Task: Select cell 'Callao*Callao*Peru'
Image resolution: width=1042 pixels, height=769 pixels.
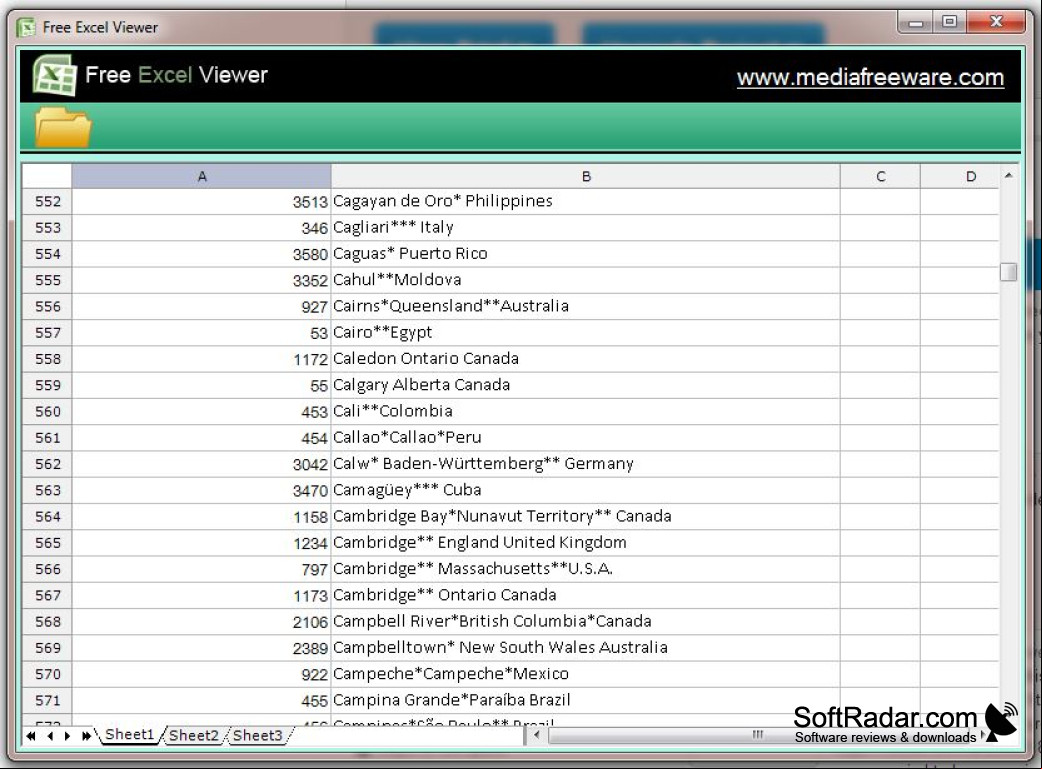Action: [585, 438]
